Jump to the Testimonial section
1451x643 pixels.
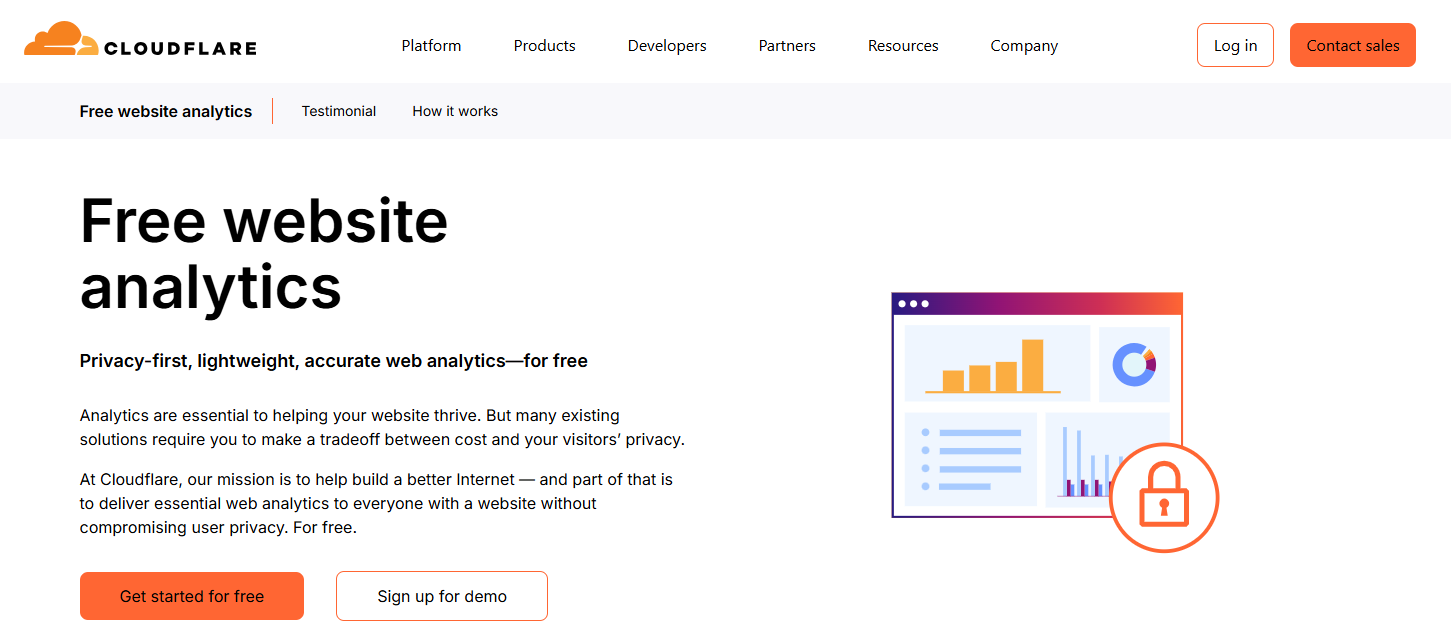point(339,111)
